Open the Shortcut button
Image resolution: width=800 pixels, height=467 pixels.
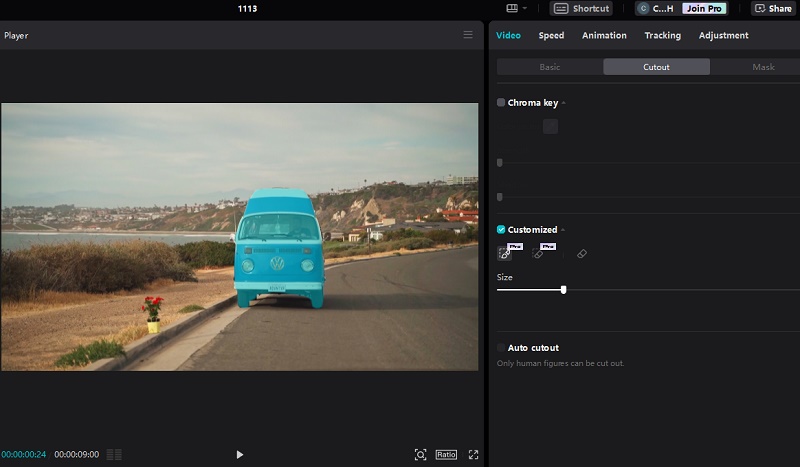[x=581, y=8]
